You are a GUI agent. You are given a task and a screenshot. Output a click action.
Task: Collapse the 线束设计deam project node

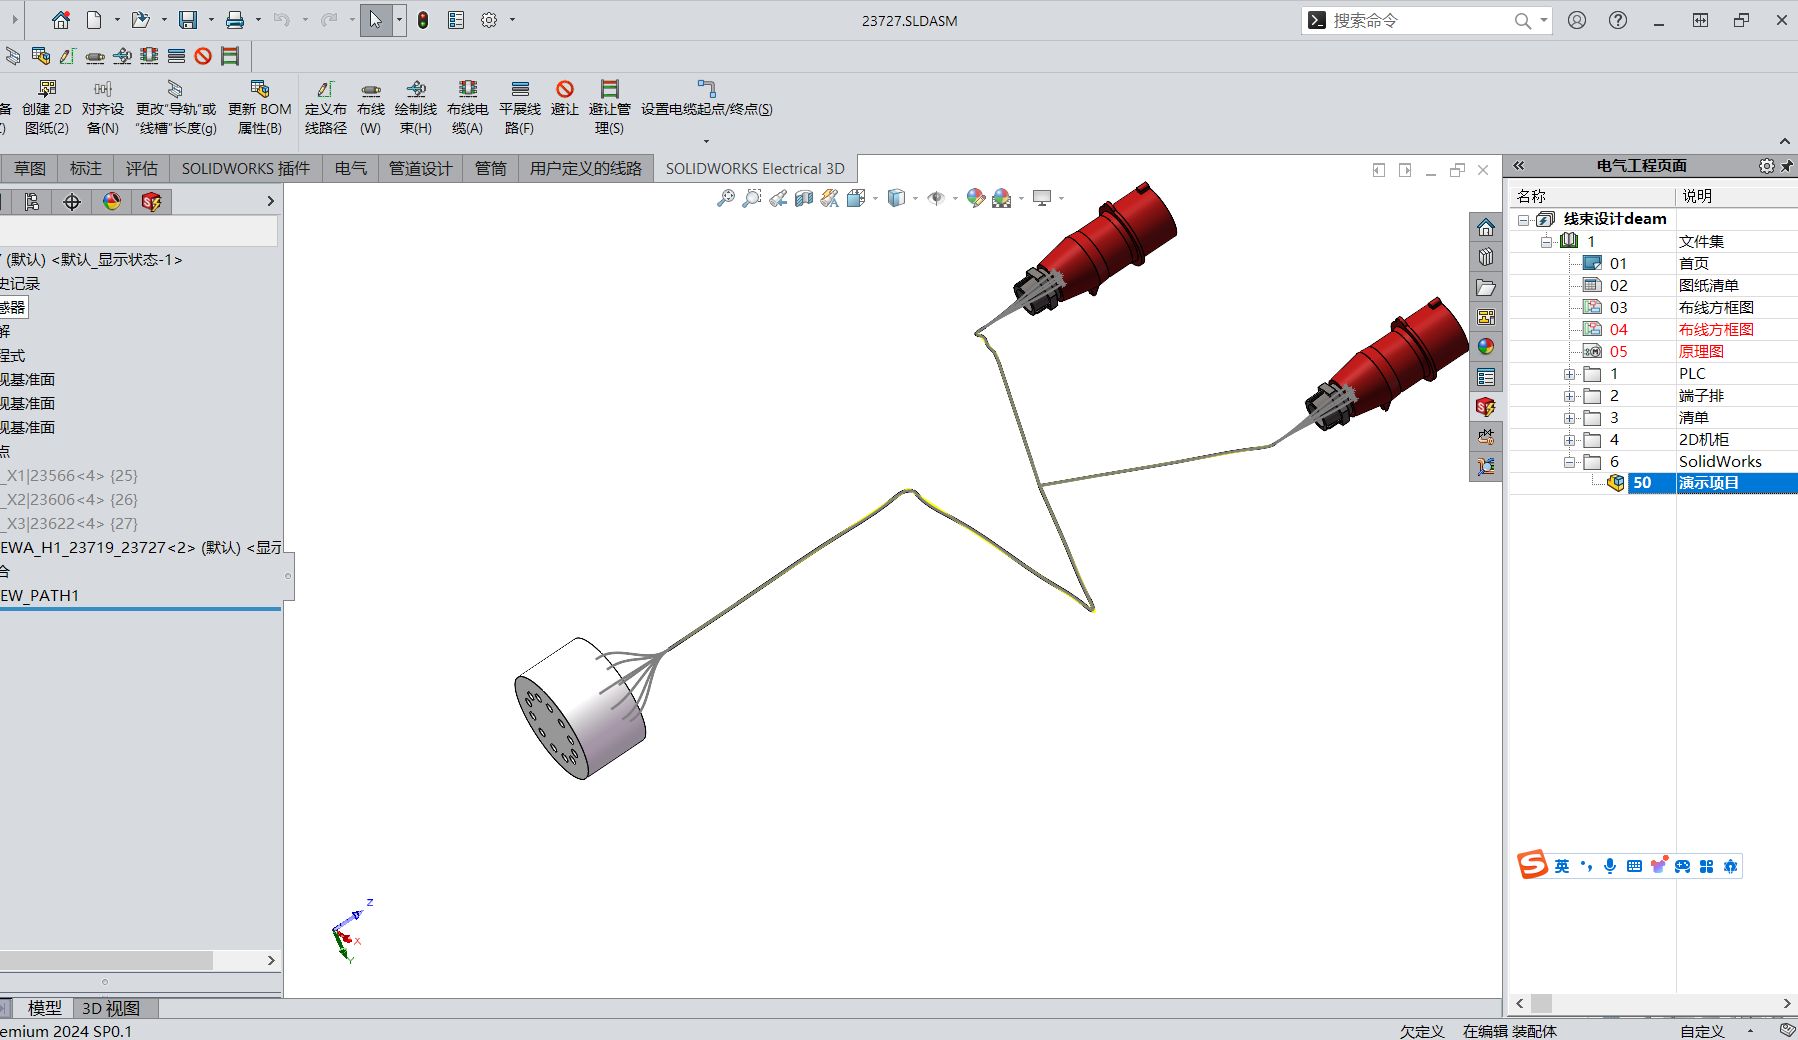(x=1524, y=220)
